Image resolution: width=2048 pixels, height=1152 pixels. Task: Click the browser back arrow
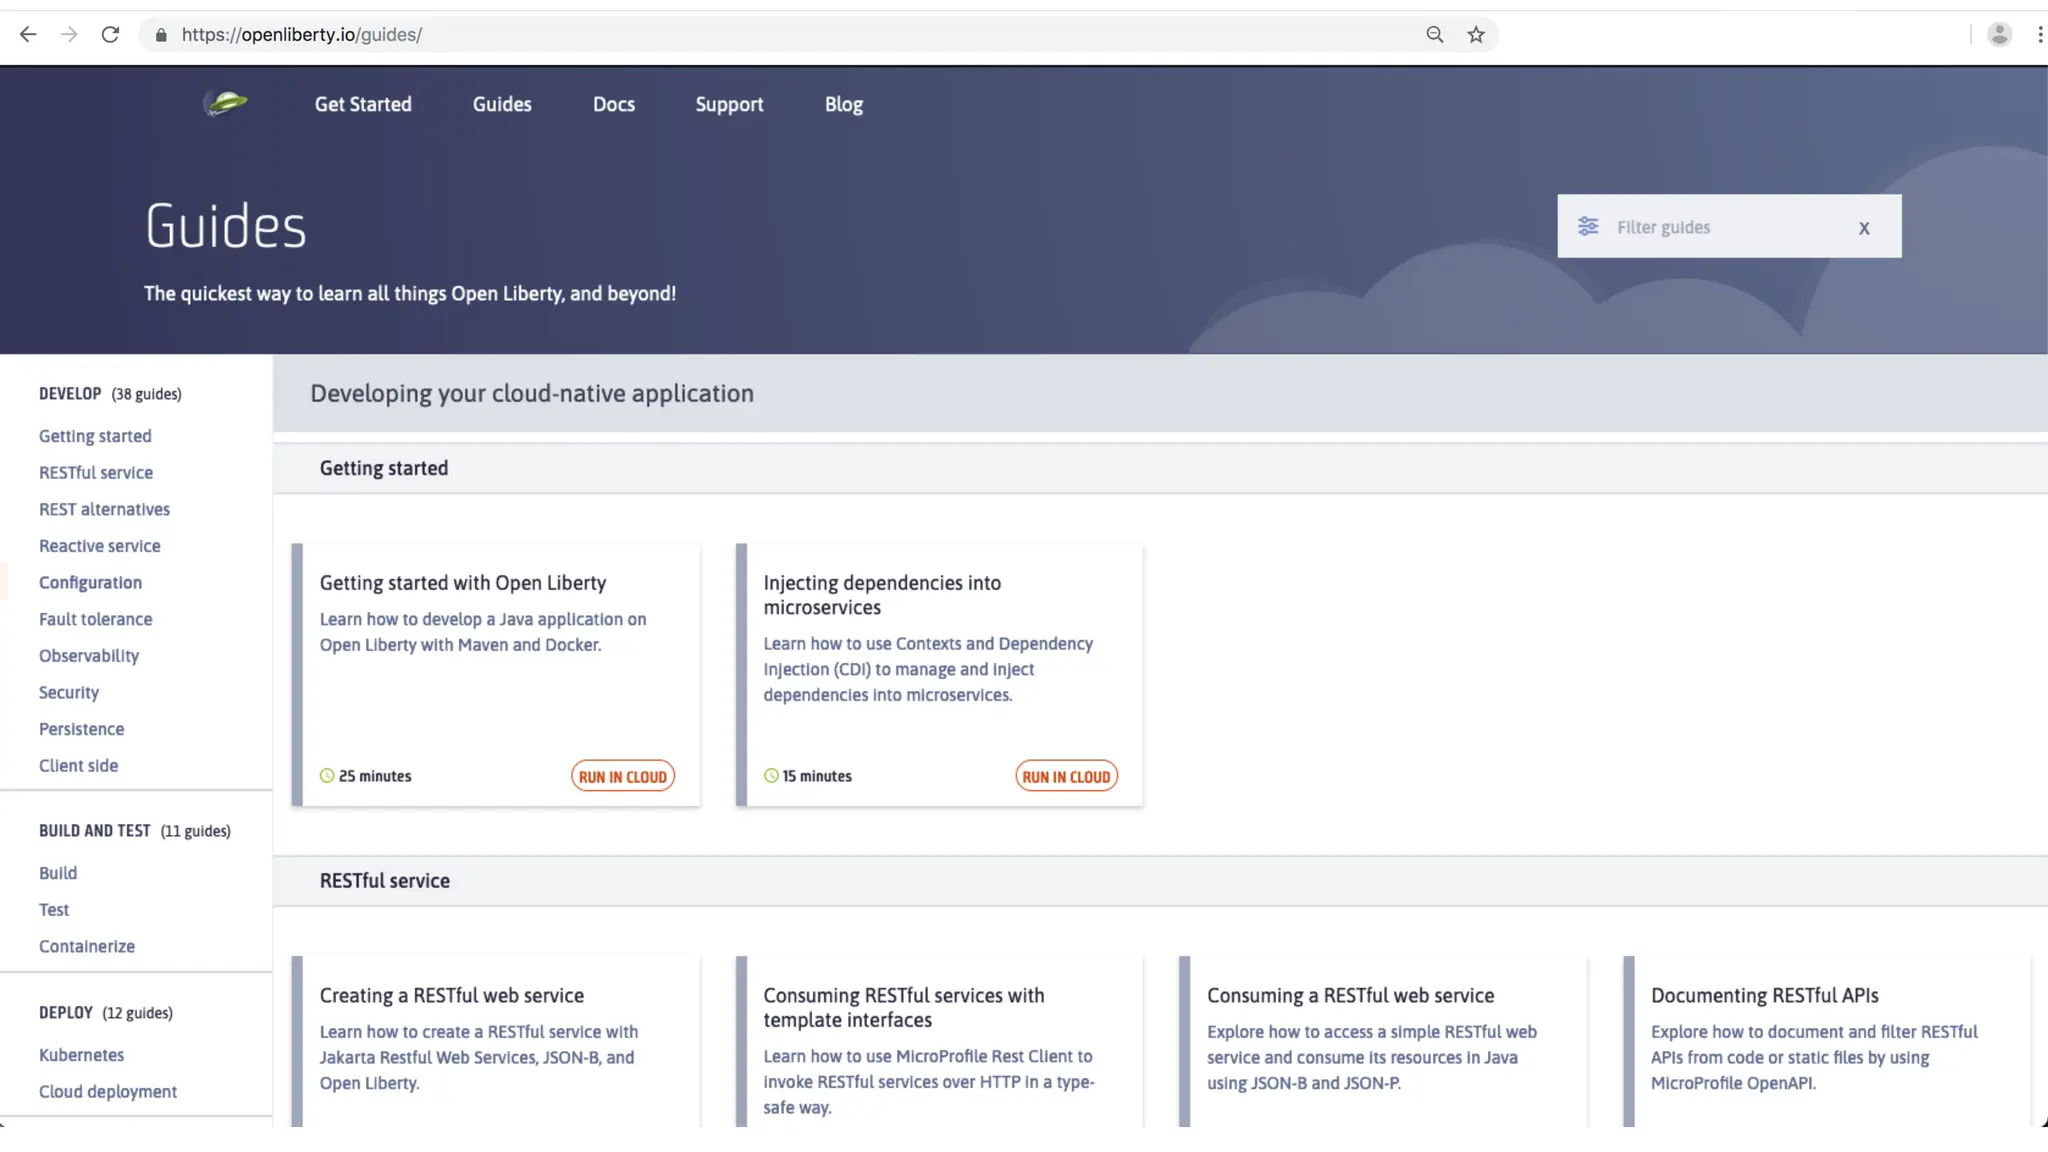(28, 35)
